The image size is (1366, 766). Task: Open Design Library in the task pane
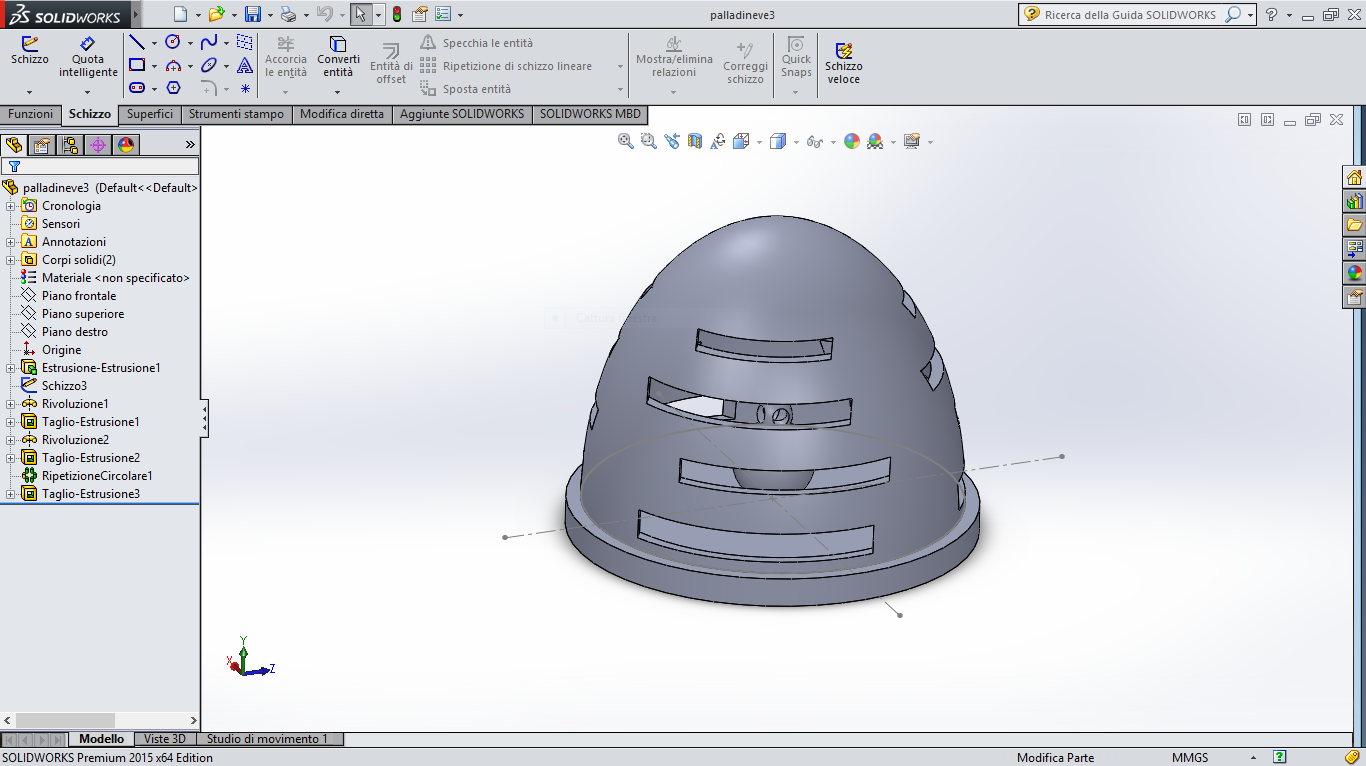pyautogui.click(x=1354, y=201)
